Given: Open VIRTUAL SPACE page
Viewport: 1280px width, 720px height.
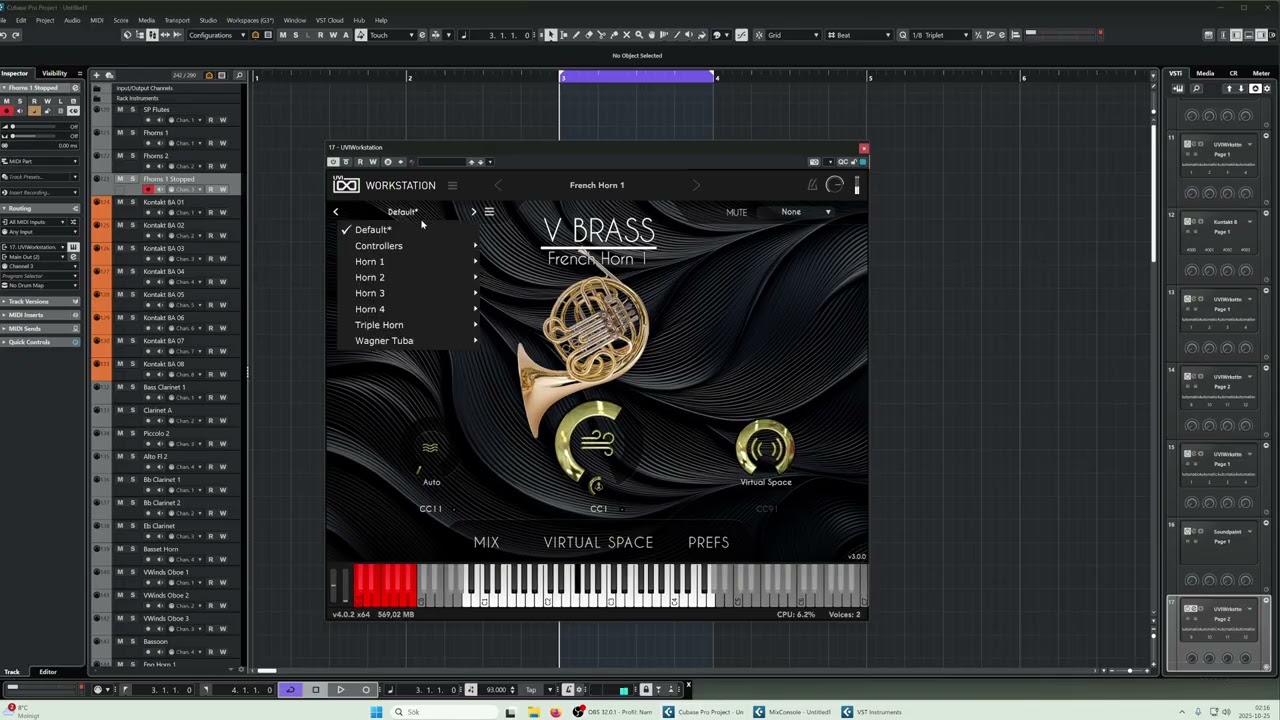Looking at the screenshot, I should pos(598,542).
